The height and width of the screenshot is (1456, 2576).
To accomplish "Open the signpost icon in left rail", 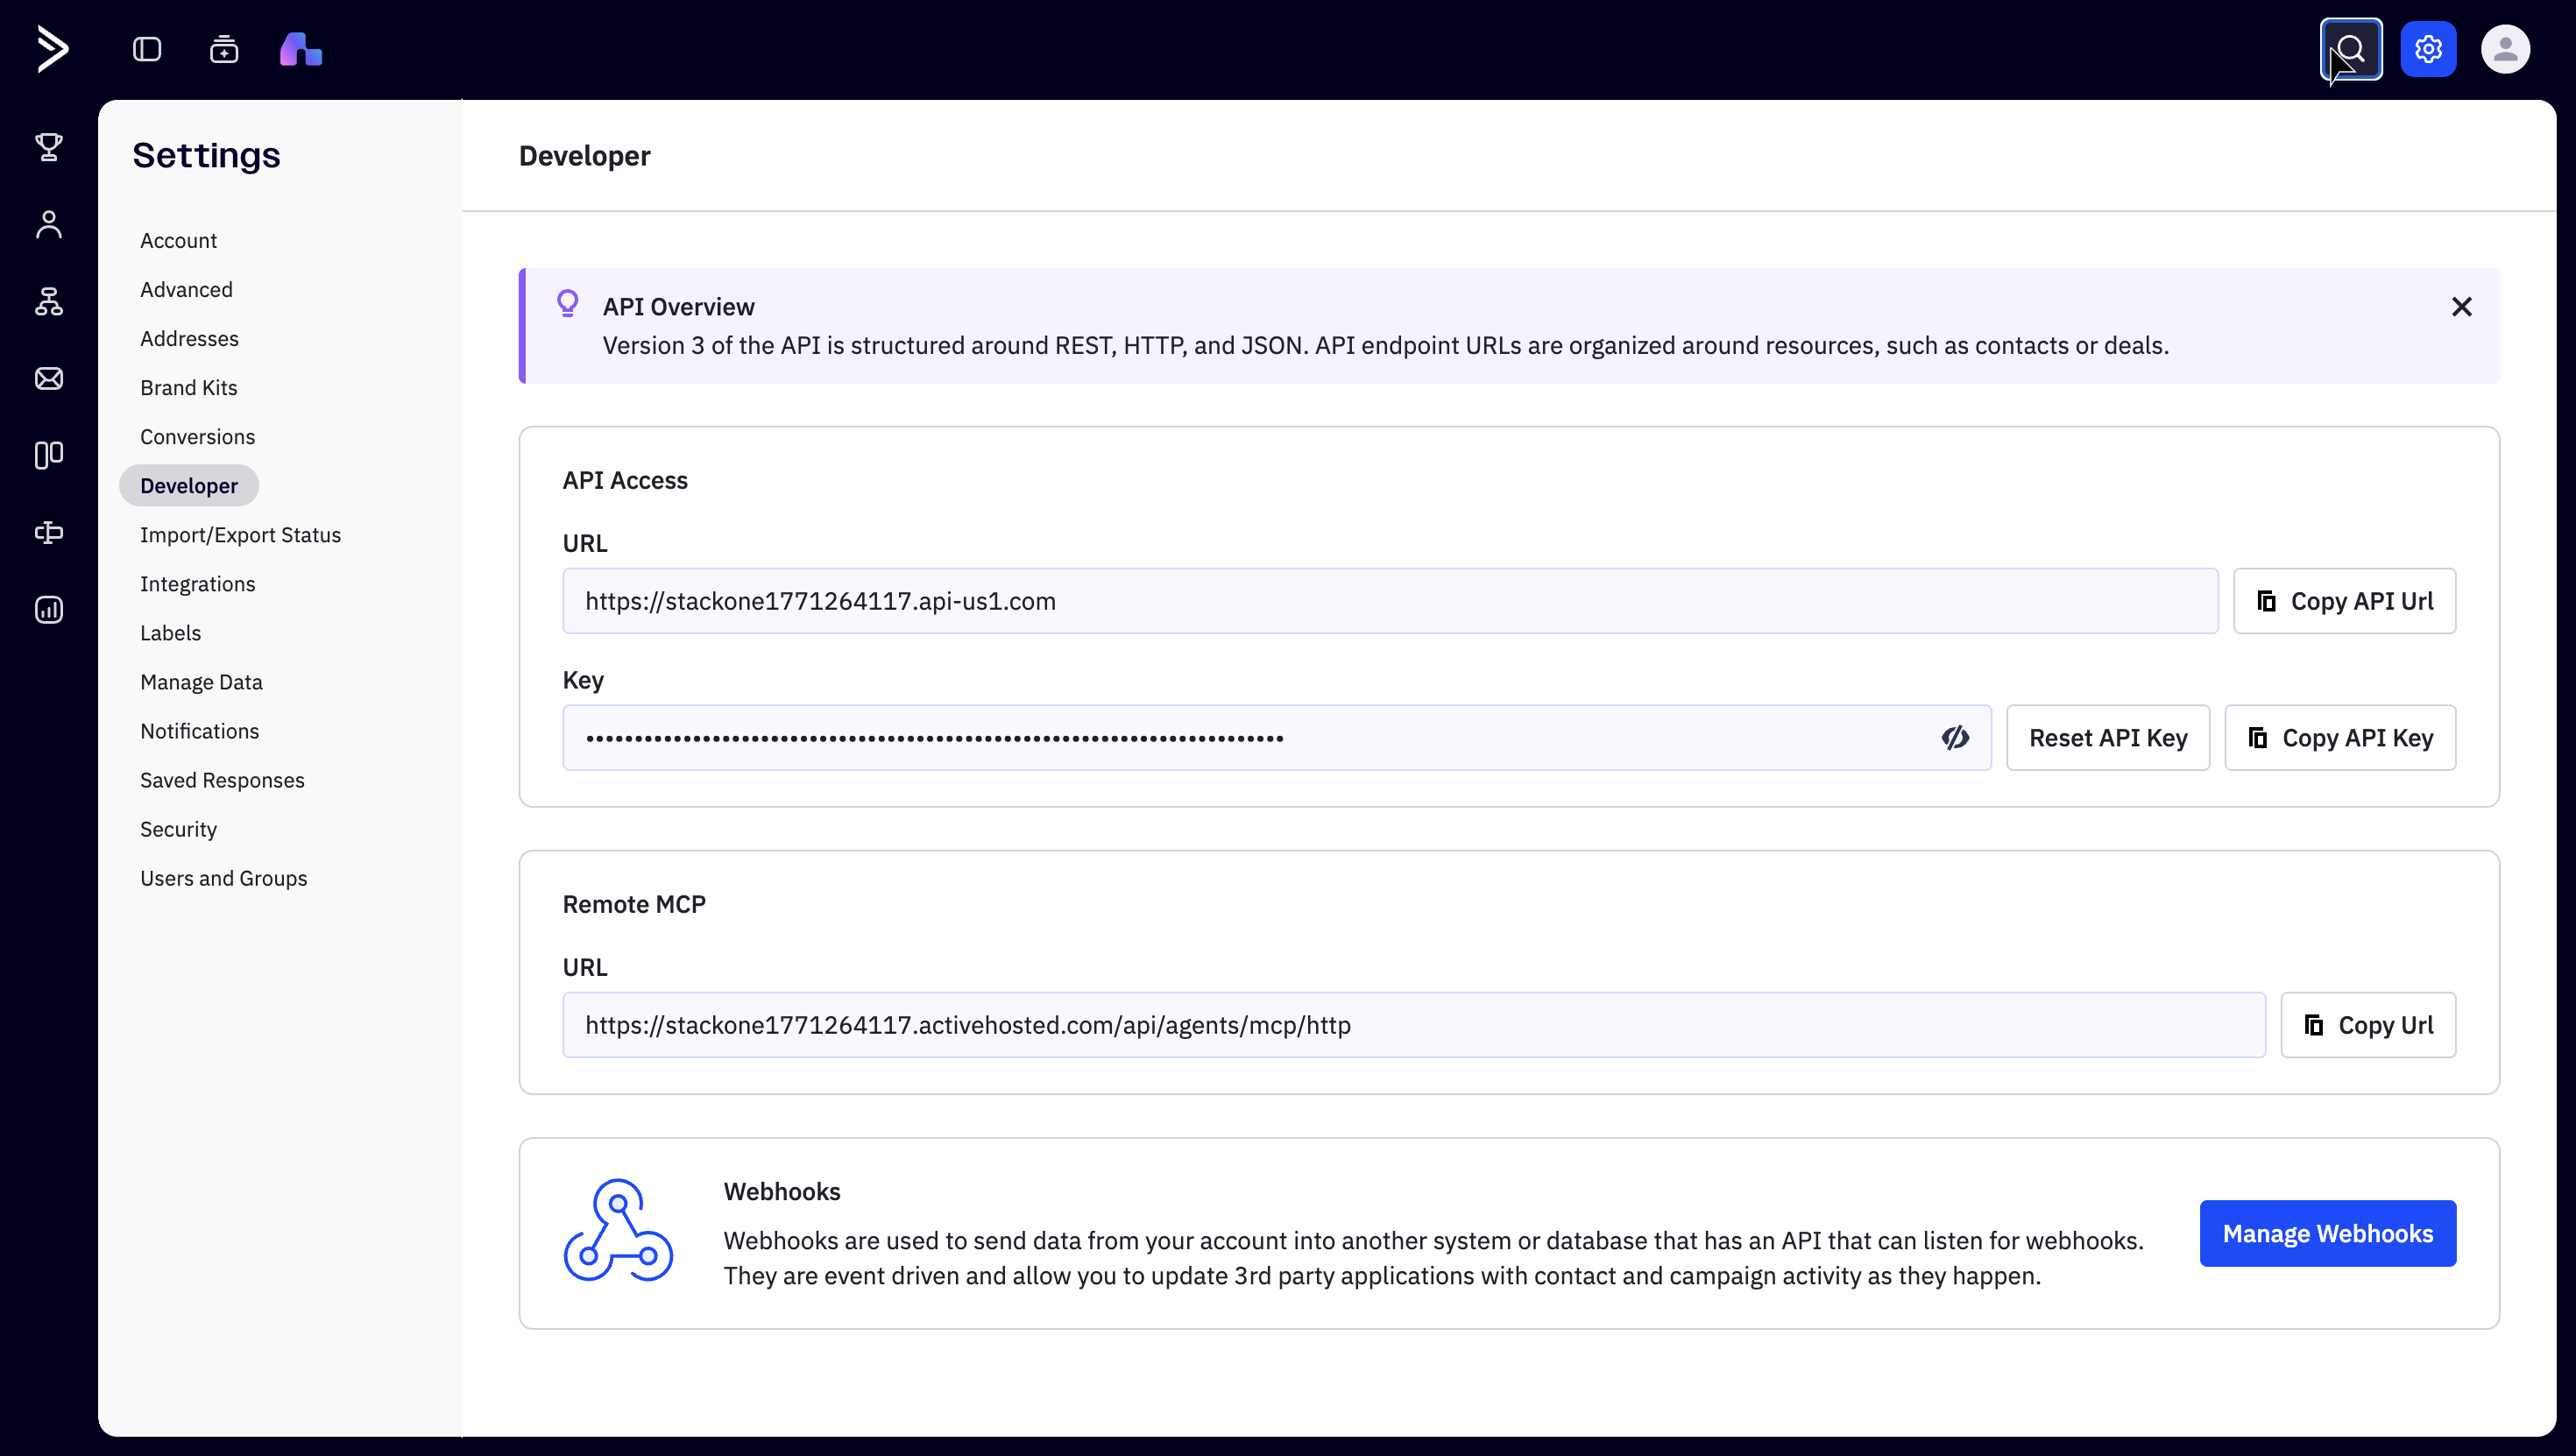I will pos(49,532).
